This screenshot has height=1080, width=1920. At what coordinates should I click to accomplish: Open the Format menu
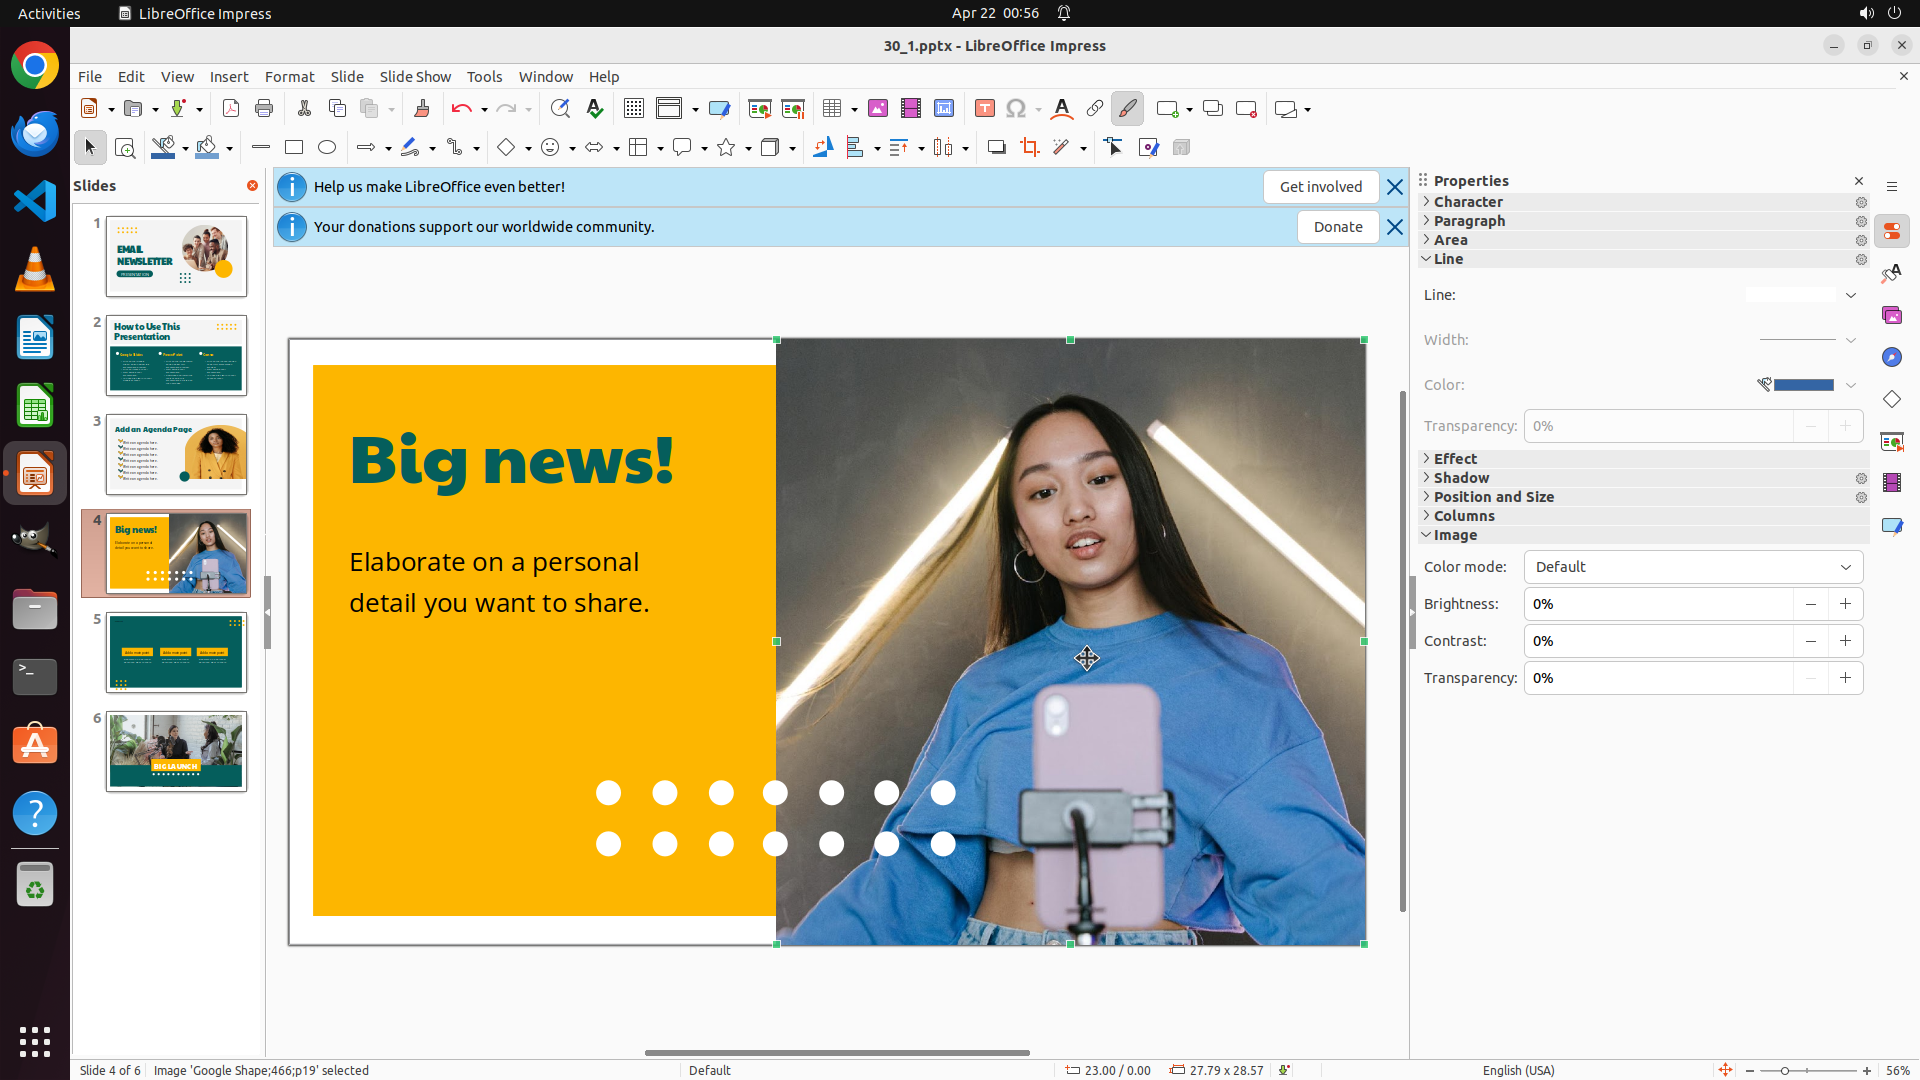289,77
